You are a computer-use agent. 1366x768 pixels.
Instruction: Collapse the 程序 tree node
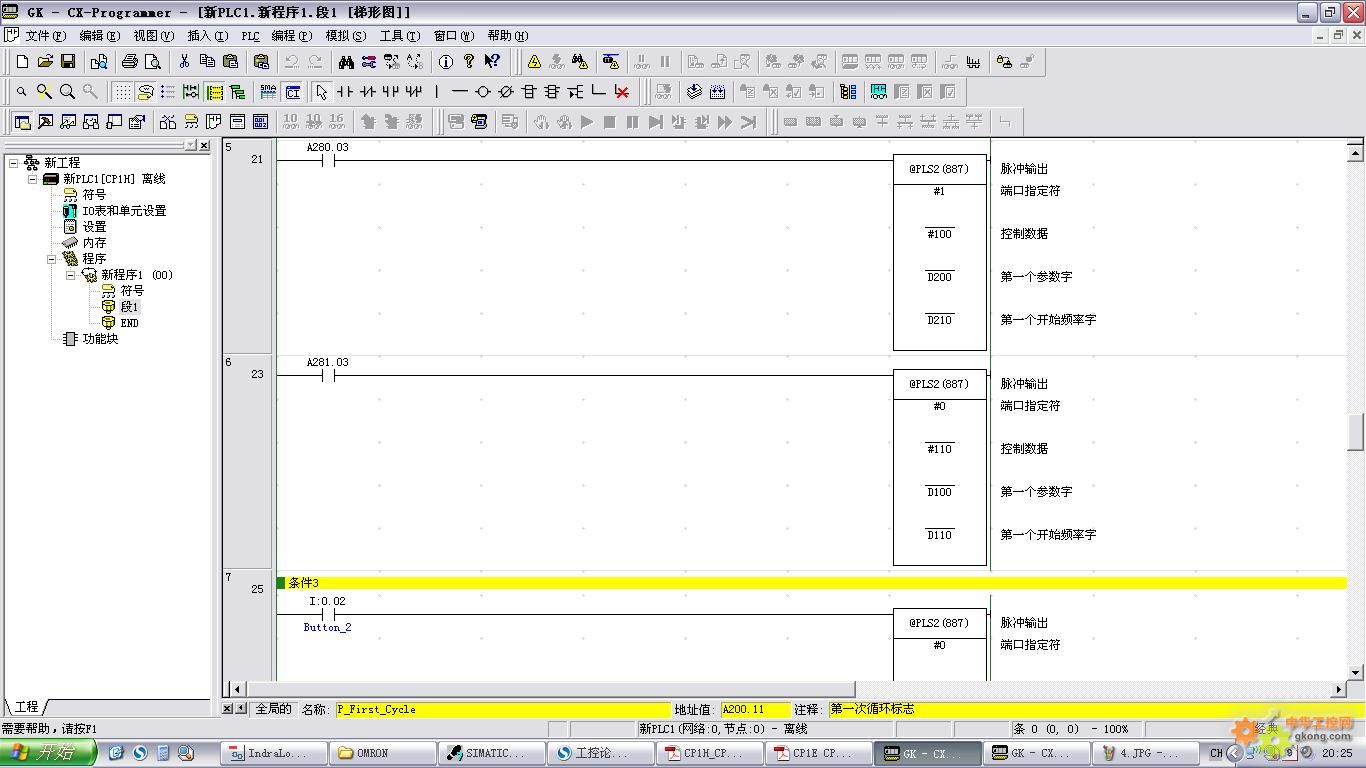[51, 259]
